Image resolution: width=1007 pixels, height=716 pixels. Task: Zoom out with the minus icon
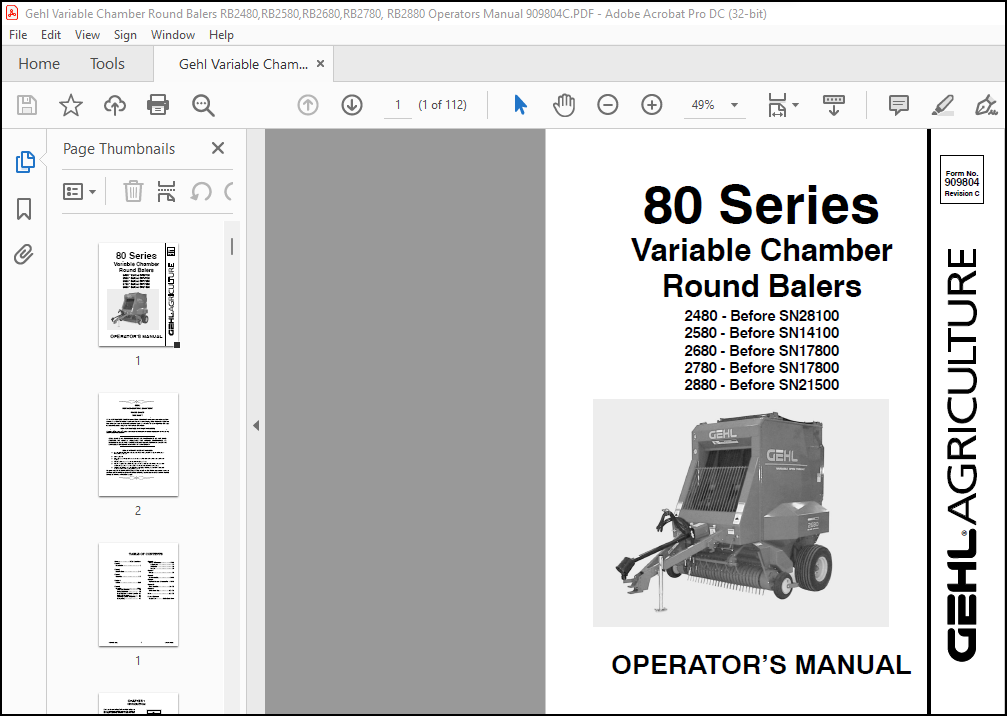(608, 105)
